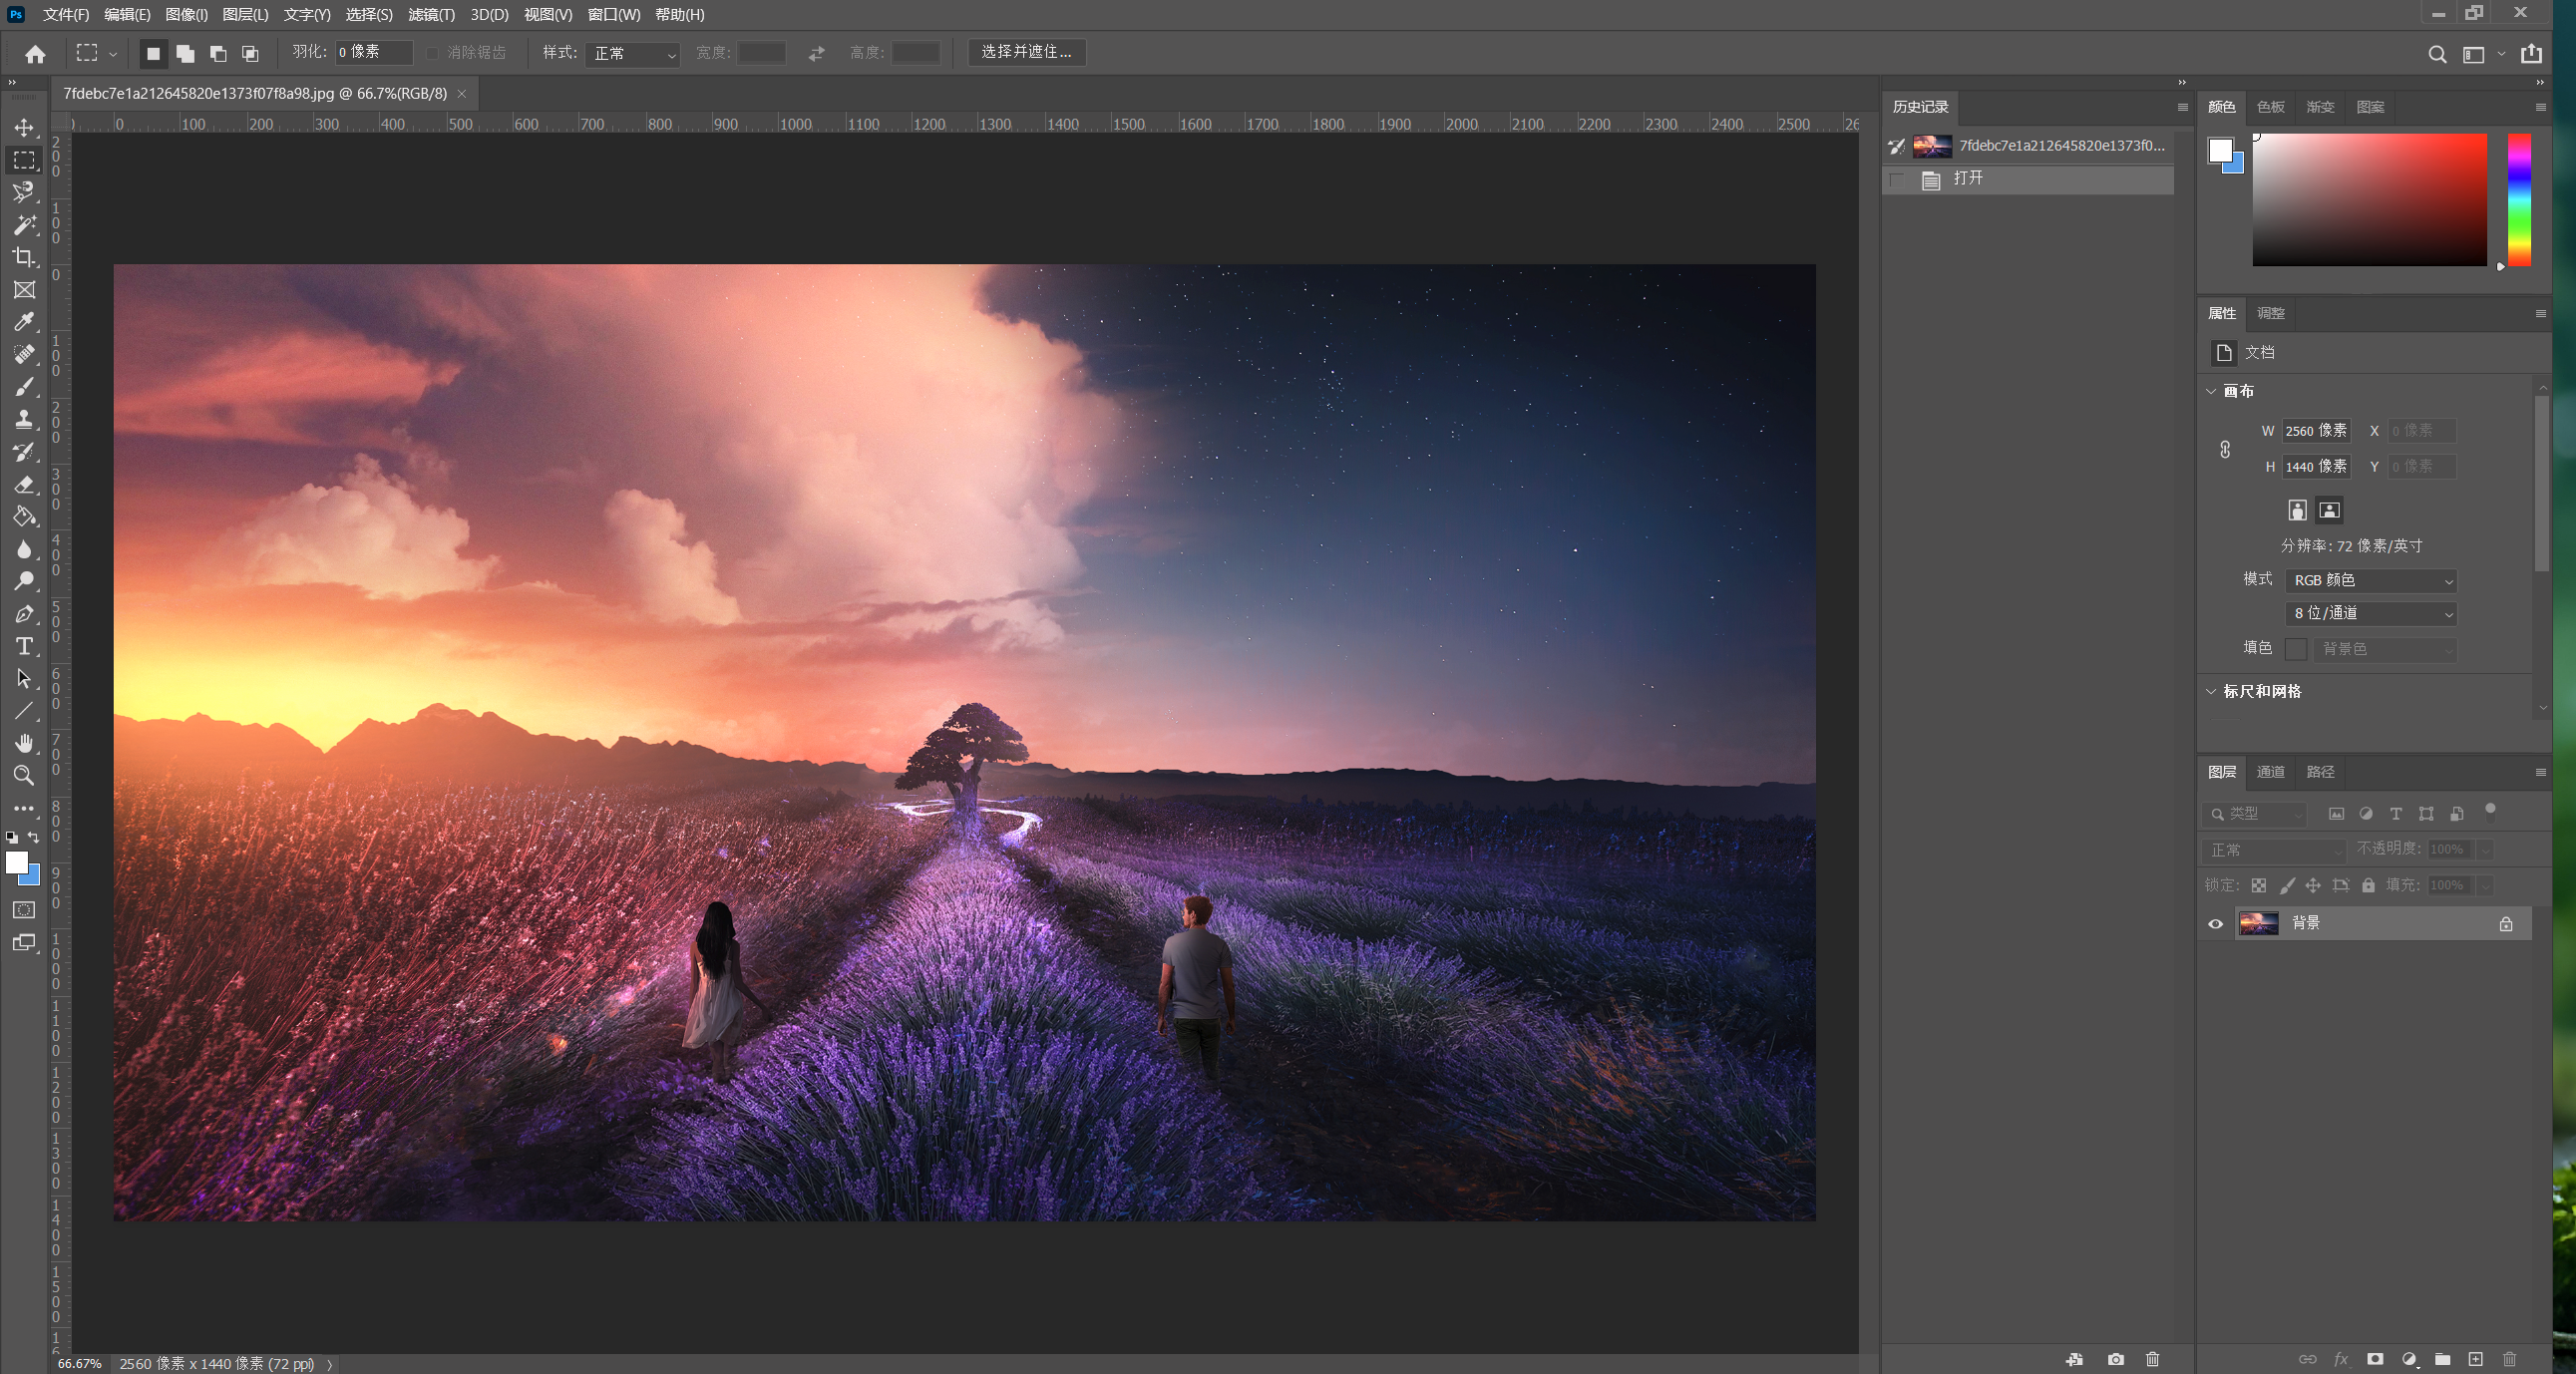
Task: Click the 打开 history state
Action: 1968,178
